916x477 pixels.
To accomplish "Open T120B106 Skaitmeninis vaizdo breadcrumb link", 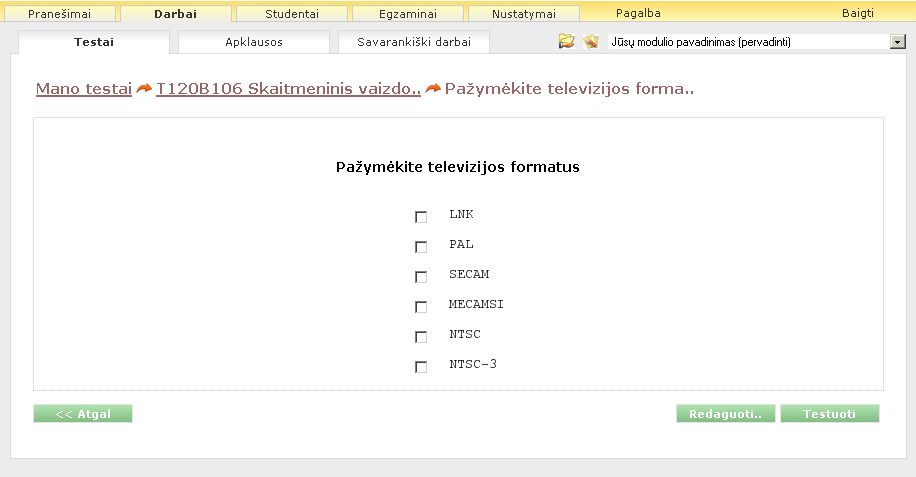I will pos(288,89).
